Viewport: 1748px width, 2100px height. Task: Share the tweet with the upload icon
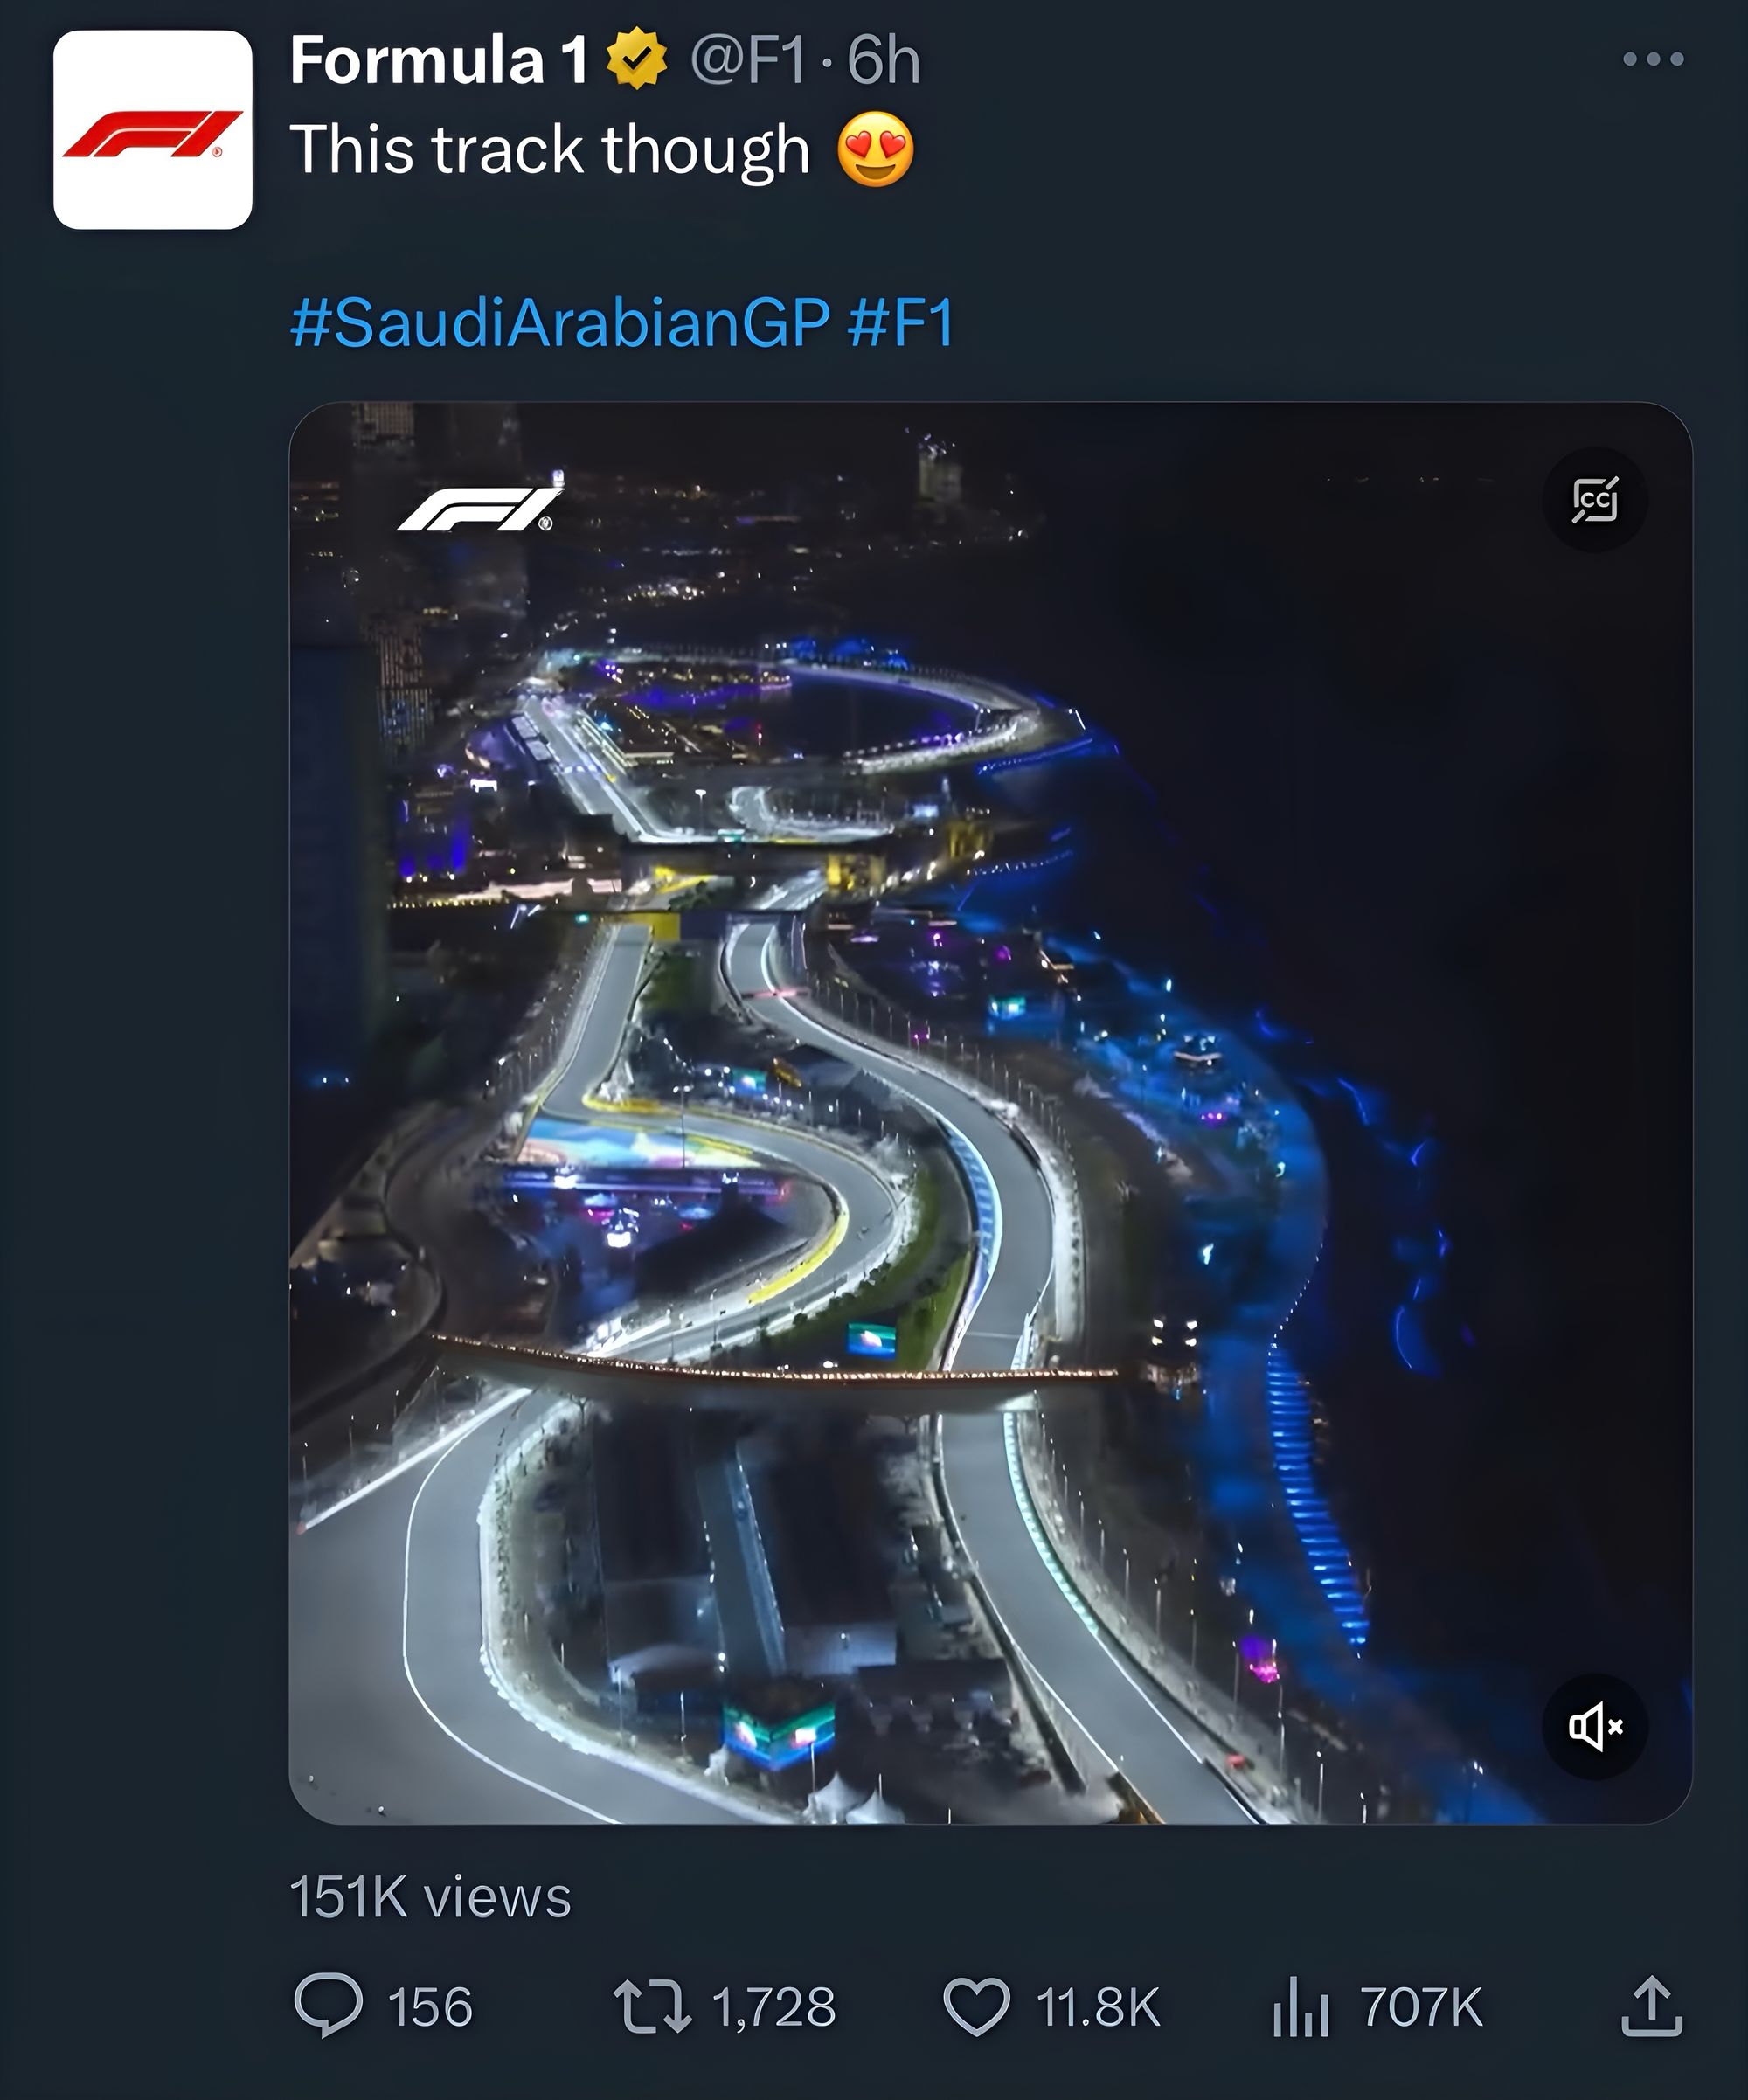(x=1652, y=2005)
